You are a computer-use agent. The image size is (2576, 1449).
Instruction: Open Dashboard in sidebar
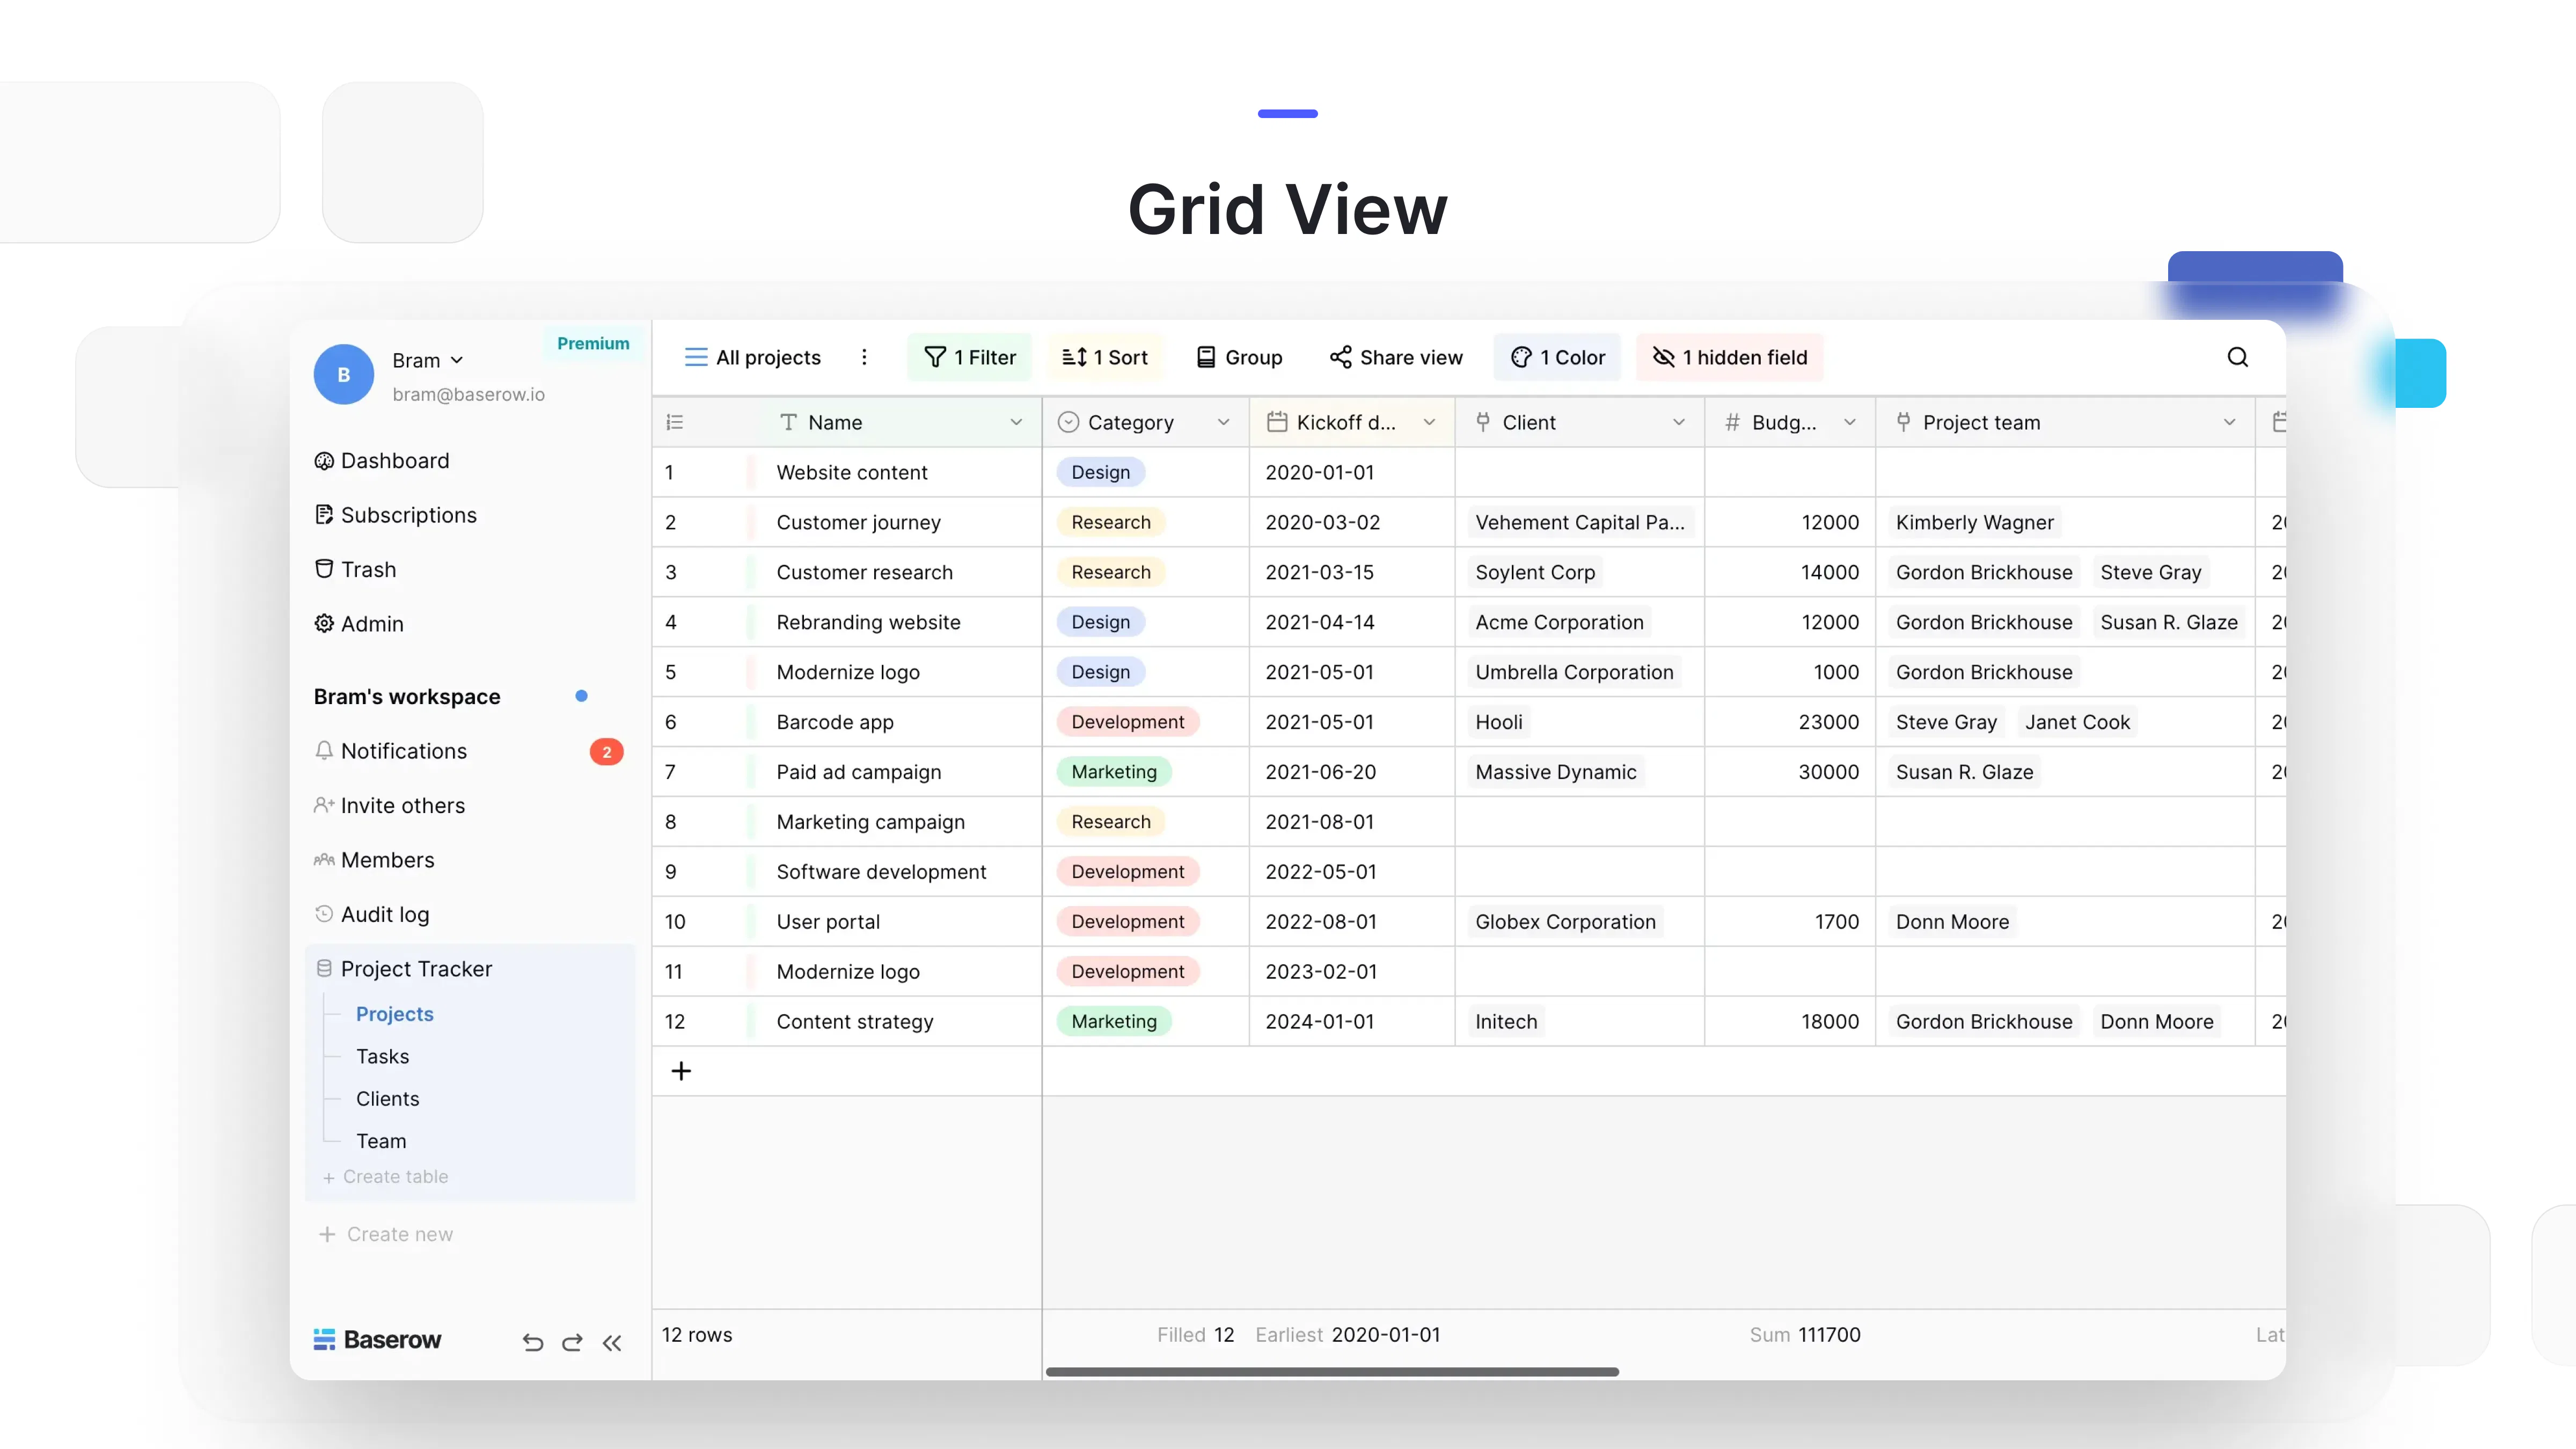coord(382,461)
